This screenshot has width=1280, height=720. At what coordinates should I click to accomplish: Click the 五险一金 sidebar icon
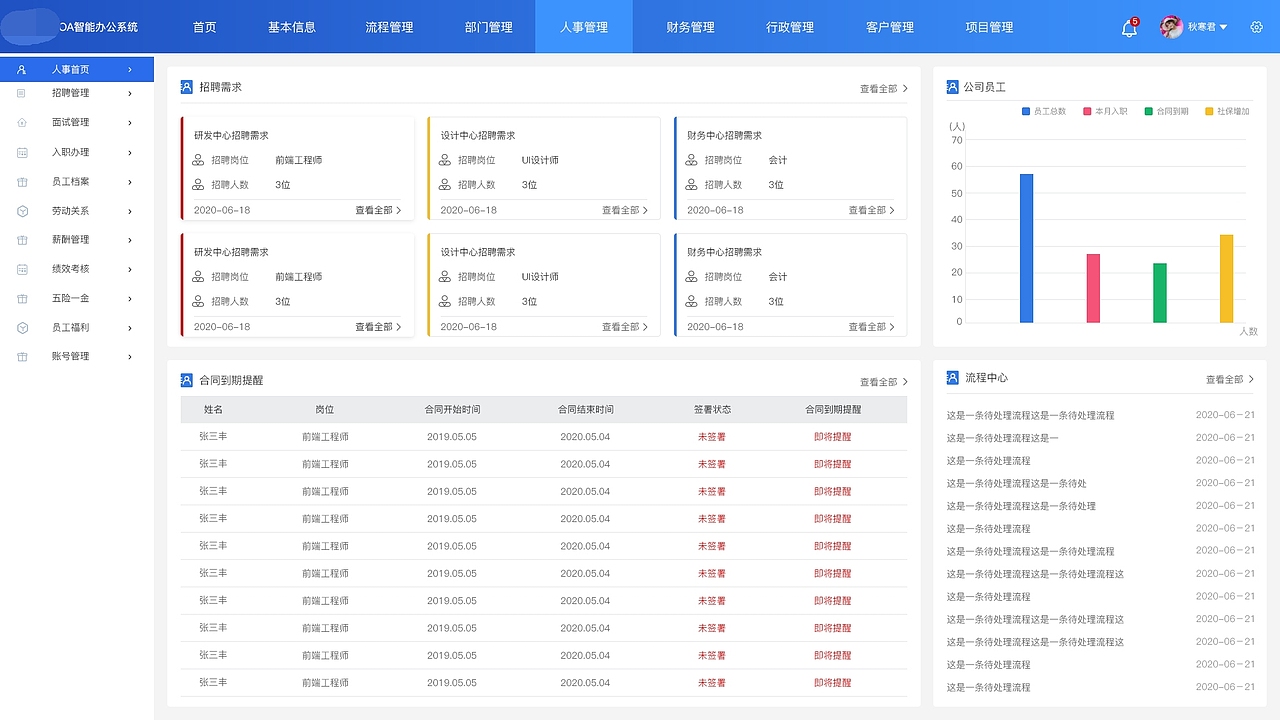point(22,299)
